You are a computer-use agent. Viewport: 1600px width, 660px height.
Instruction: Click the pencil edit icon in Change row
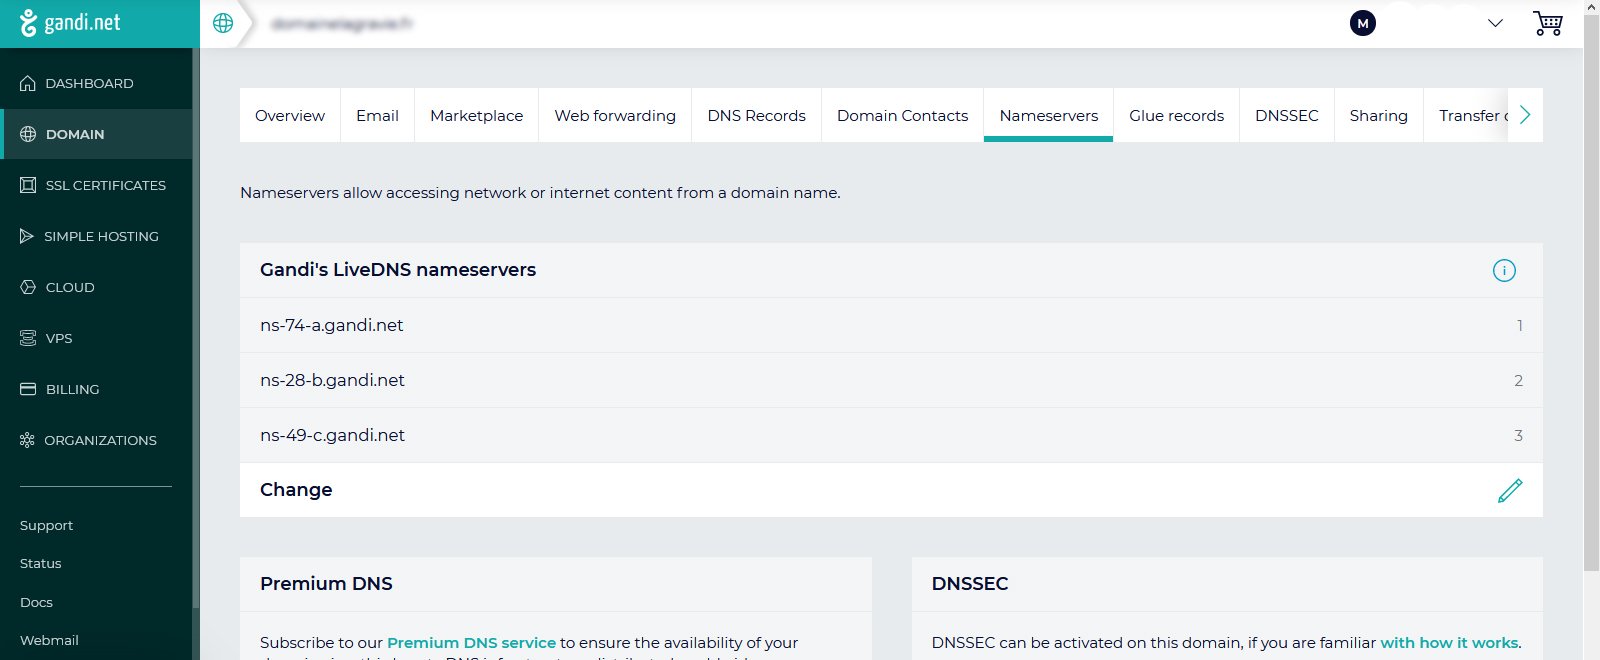[x=1509, y=490]
